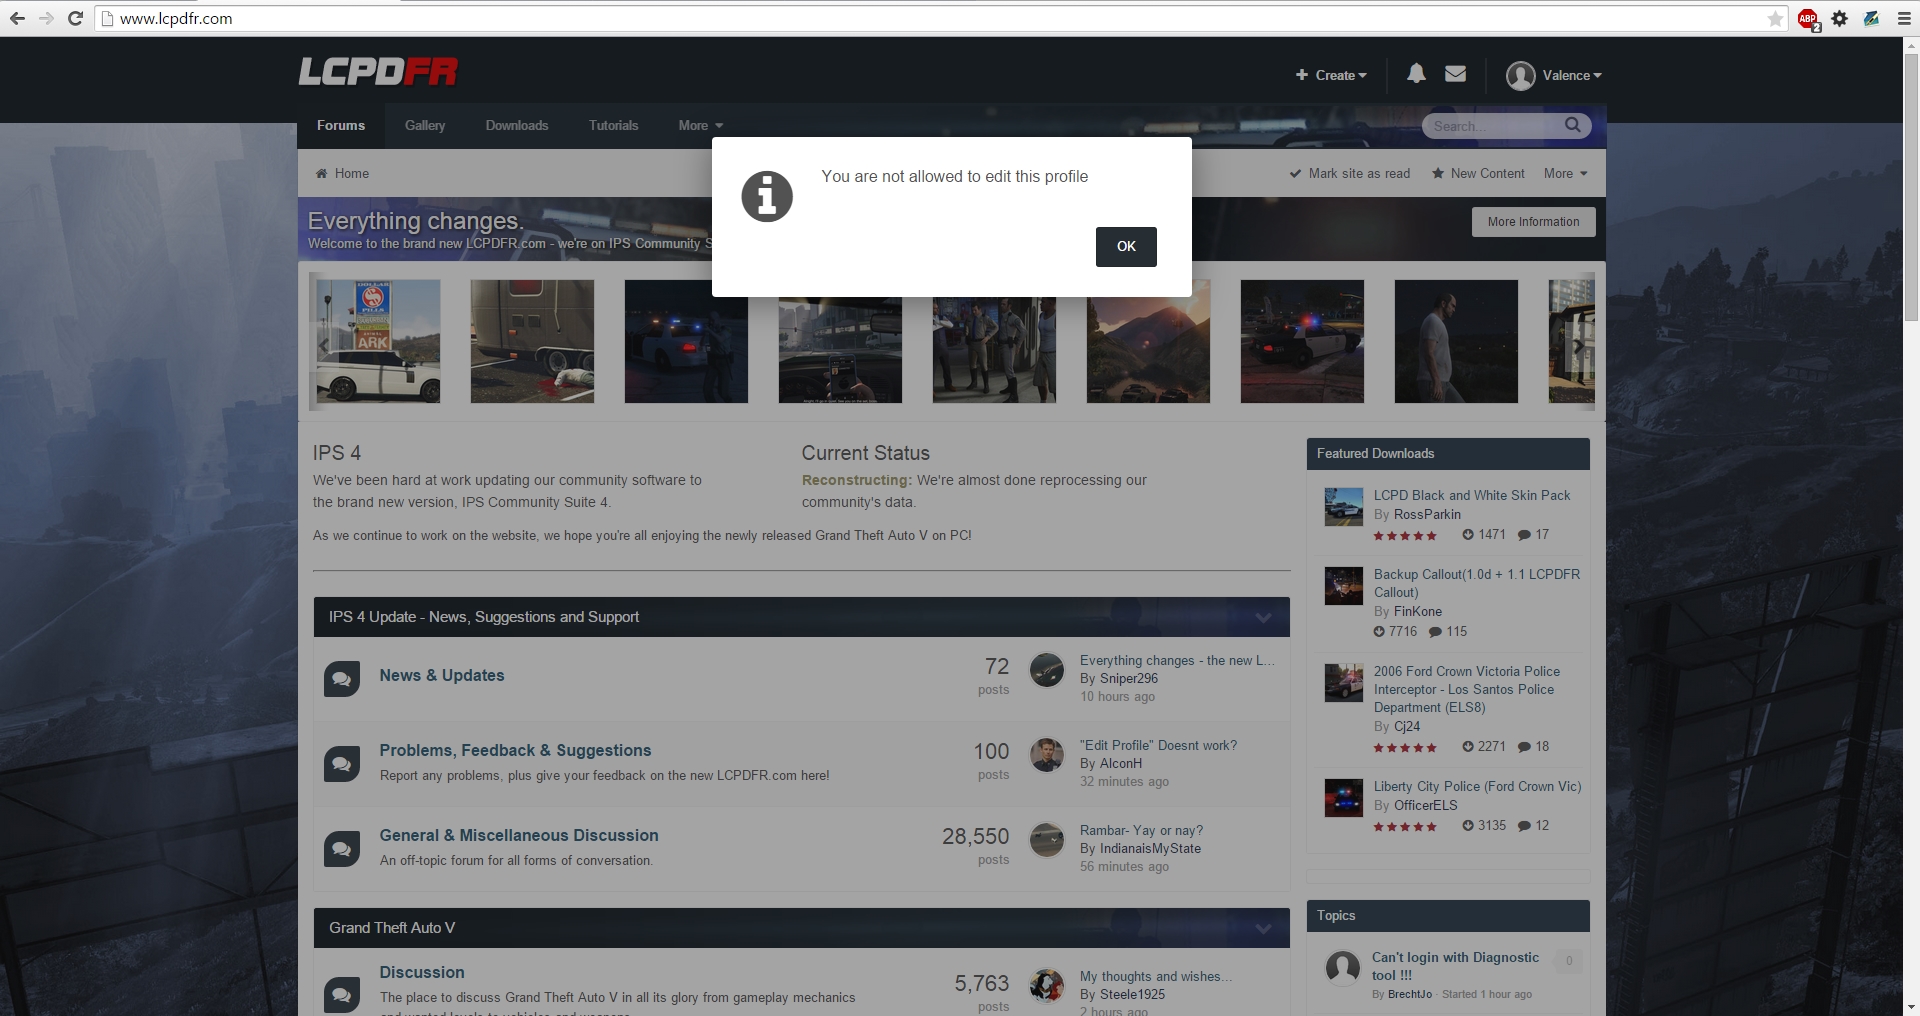Click the Home breadcrumb link

[352, 173]
